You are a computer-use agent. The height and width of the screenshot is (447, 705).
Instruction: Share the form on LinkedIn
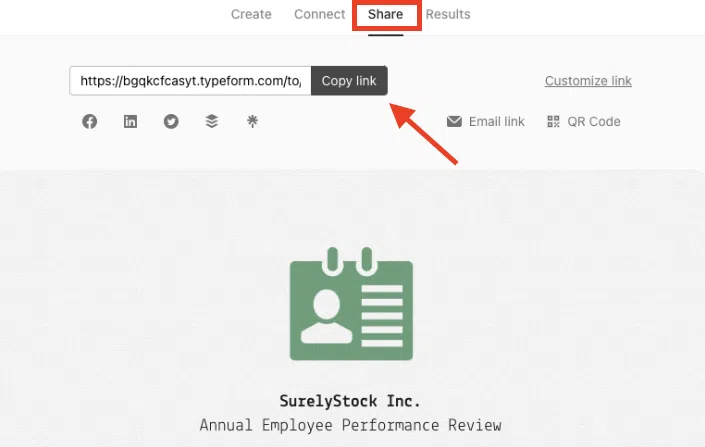coord(130,122)
